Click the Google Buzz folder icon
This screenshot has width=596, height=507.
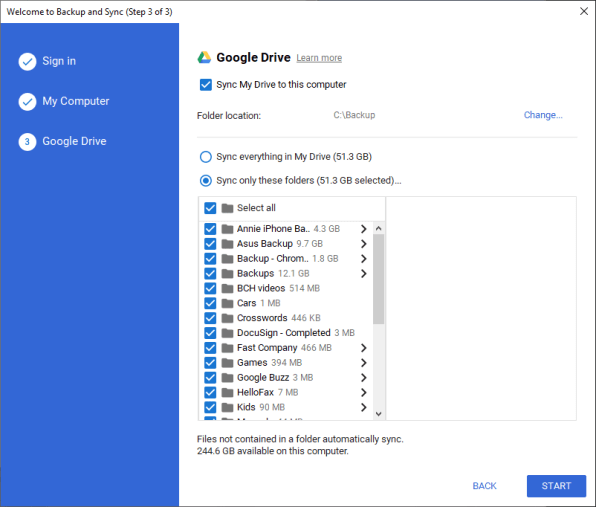[227, 378]
